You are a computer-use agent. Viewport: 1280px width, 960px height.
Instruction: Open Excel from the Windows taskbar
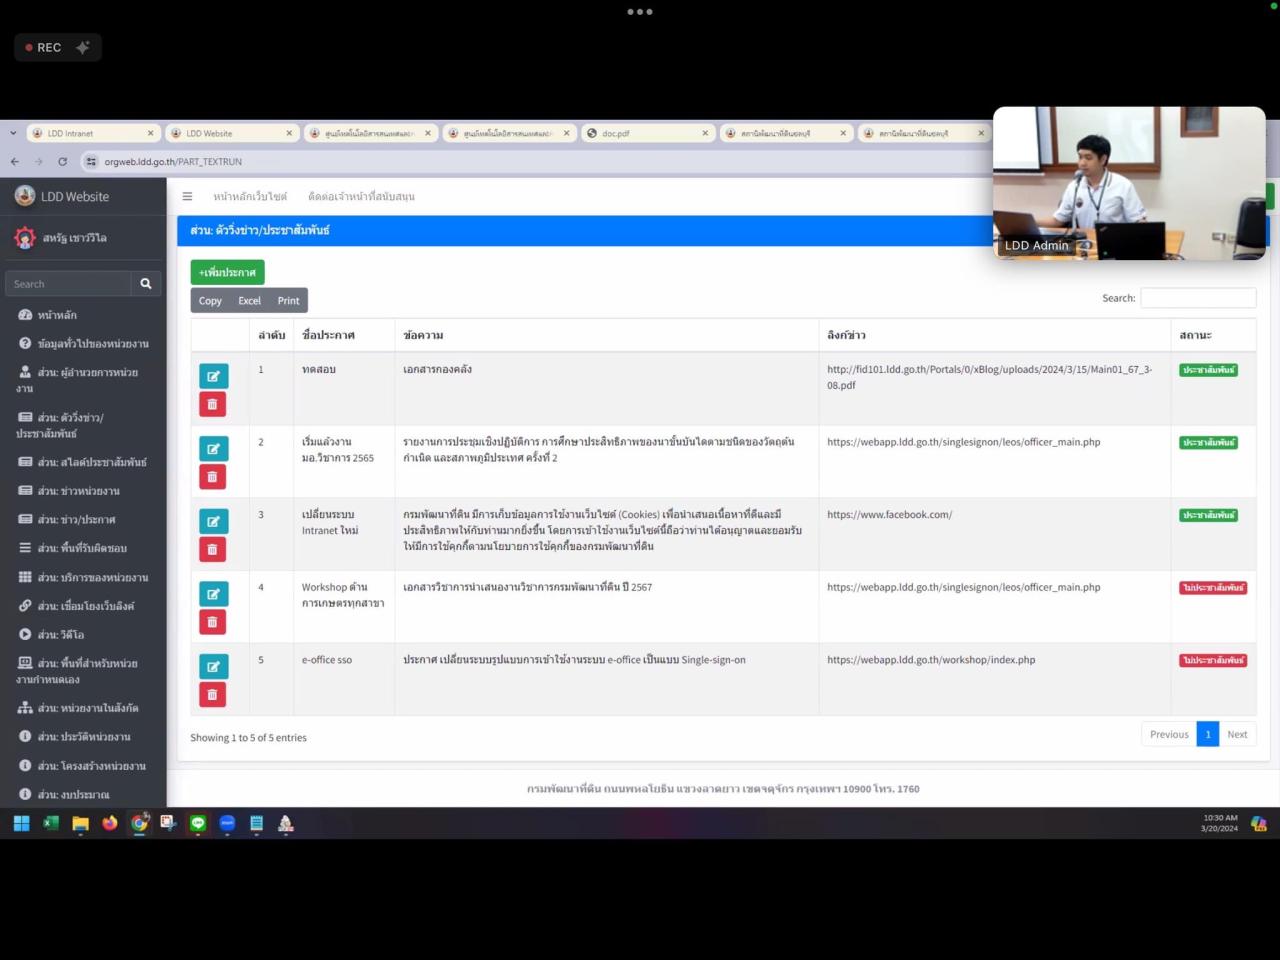click(51, 823)
